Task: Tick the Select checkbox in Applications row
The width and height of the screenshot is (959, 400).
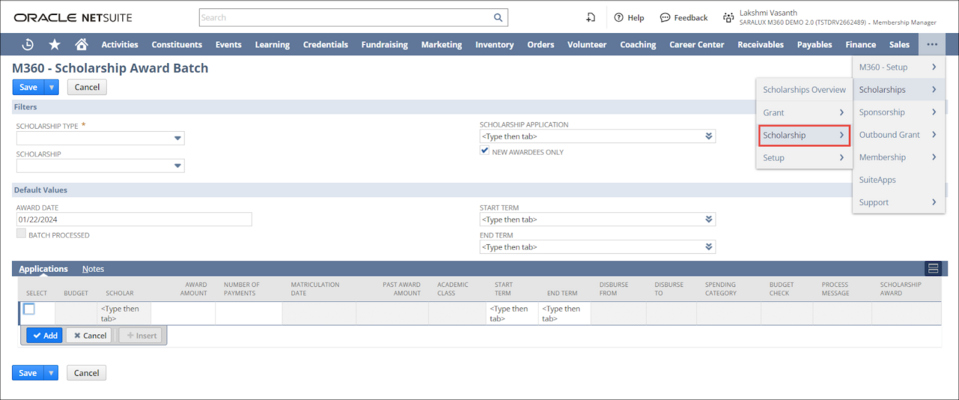Action: (x=29, y=309)
